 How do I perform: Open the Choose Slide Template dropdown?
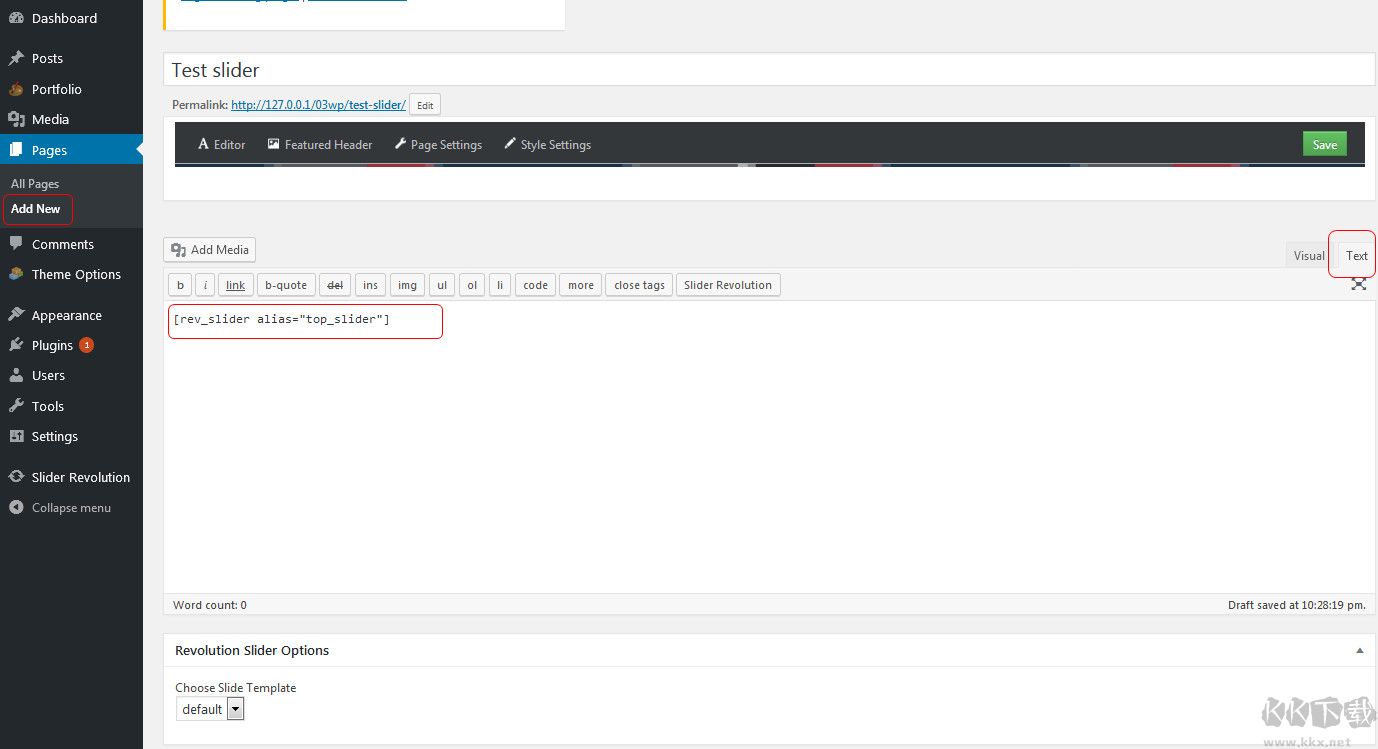[210, 709]
